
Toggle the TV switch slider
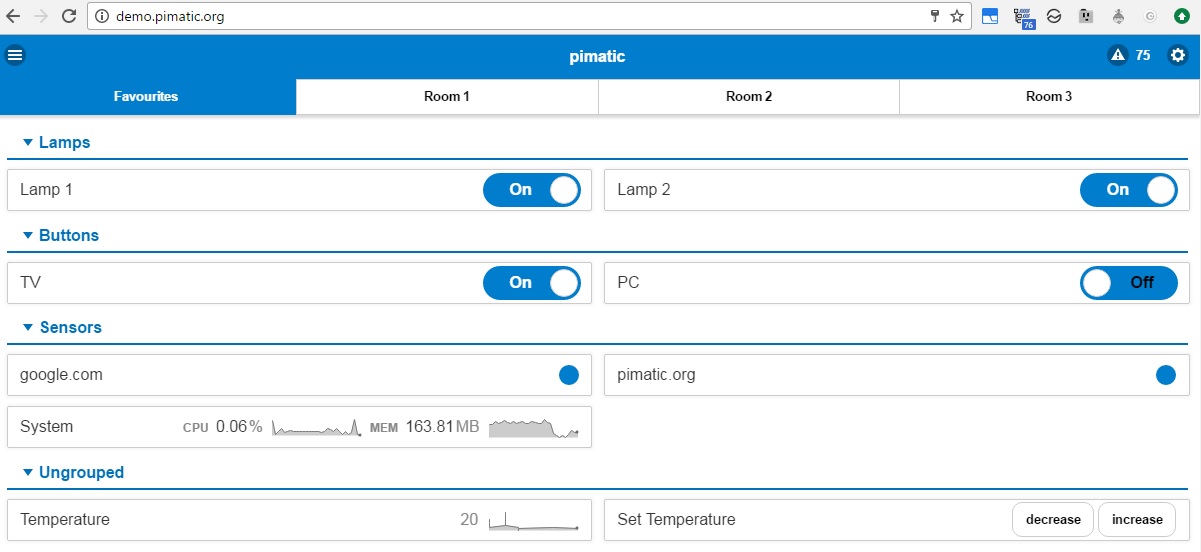[531, 283]
